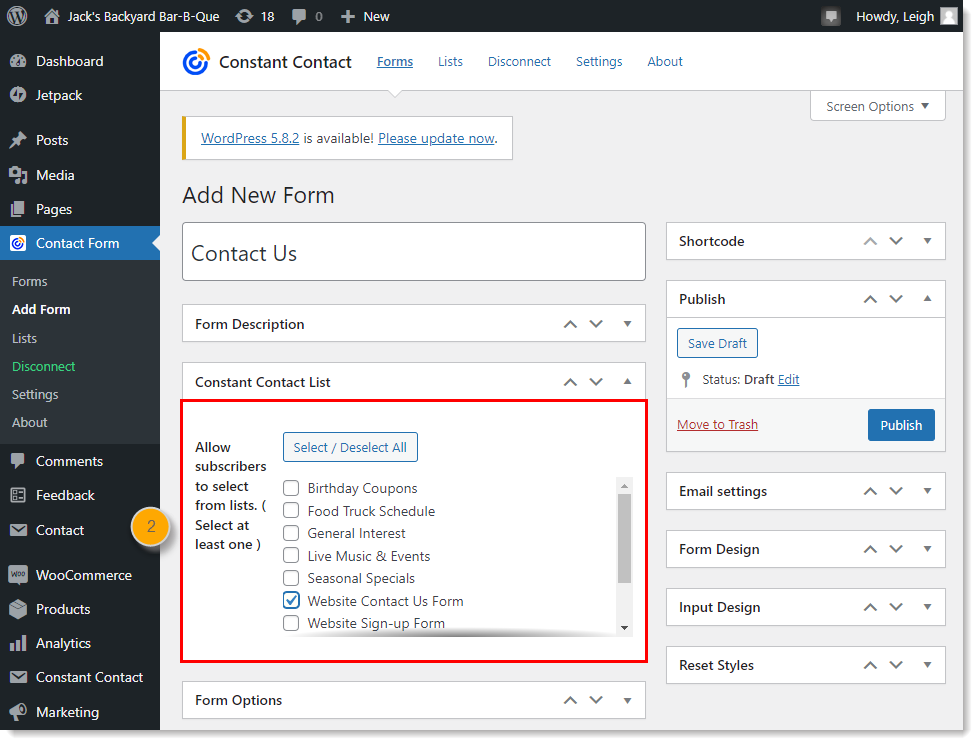
Task: Check the Food Truck Schedule checkbox
Action: click(x=291, y=510)
